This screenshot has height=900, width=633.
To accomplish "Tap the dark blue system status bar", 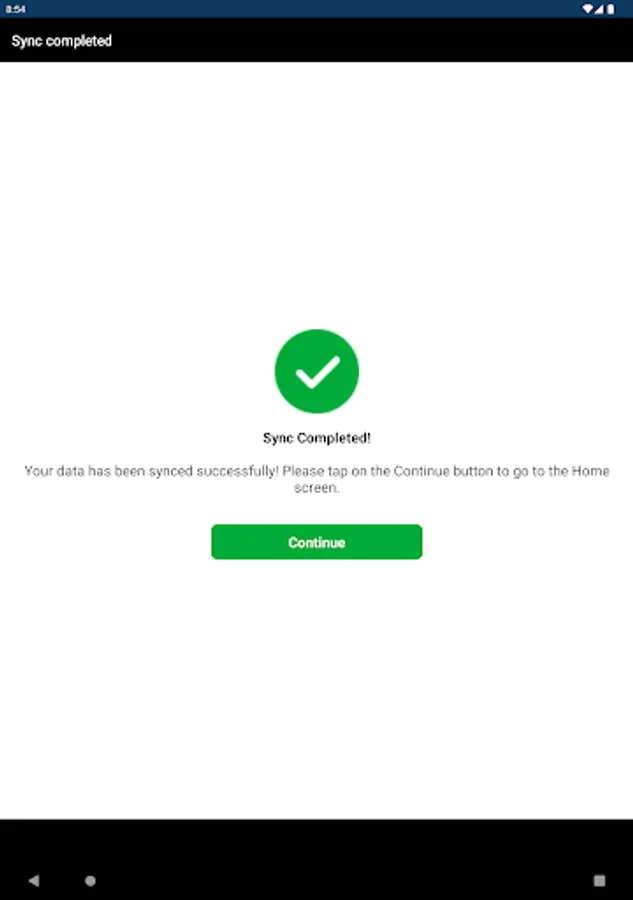I will point(316,9).
